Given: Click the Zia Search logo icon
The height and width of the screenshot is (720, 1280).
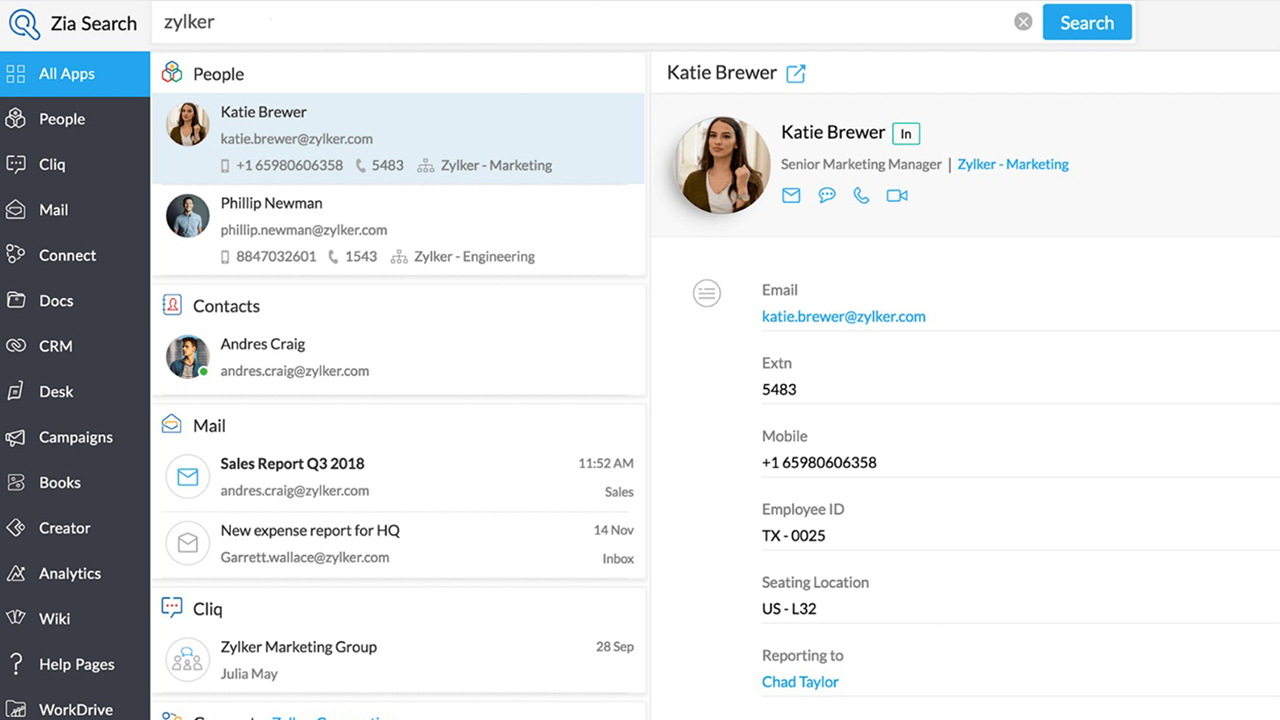Looking at the screenshot, I should [24, 23].
